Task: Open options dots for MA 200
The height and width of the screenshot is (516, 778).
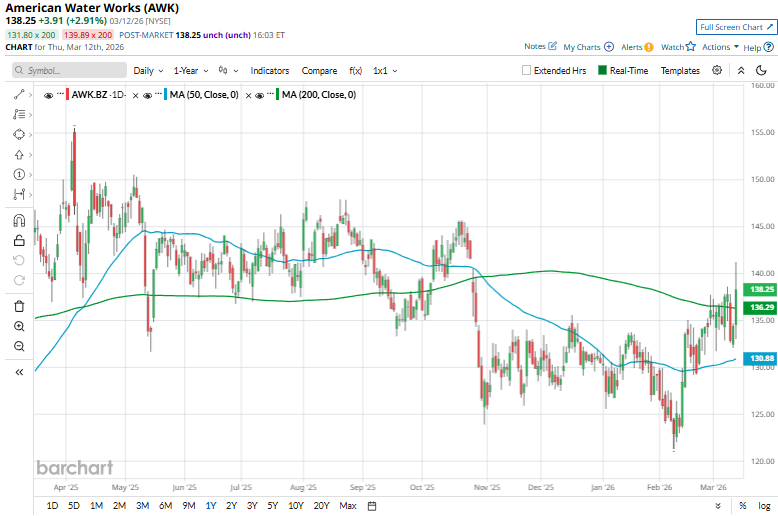Action: [x=270, y=93]
